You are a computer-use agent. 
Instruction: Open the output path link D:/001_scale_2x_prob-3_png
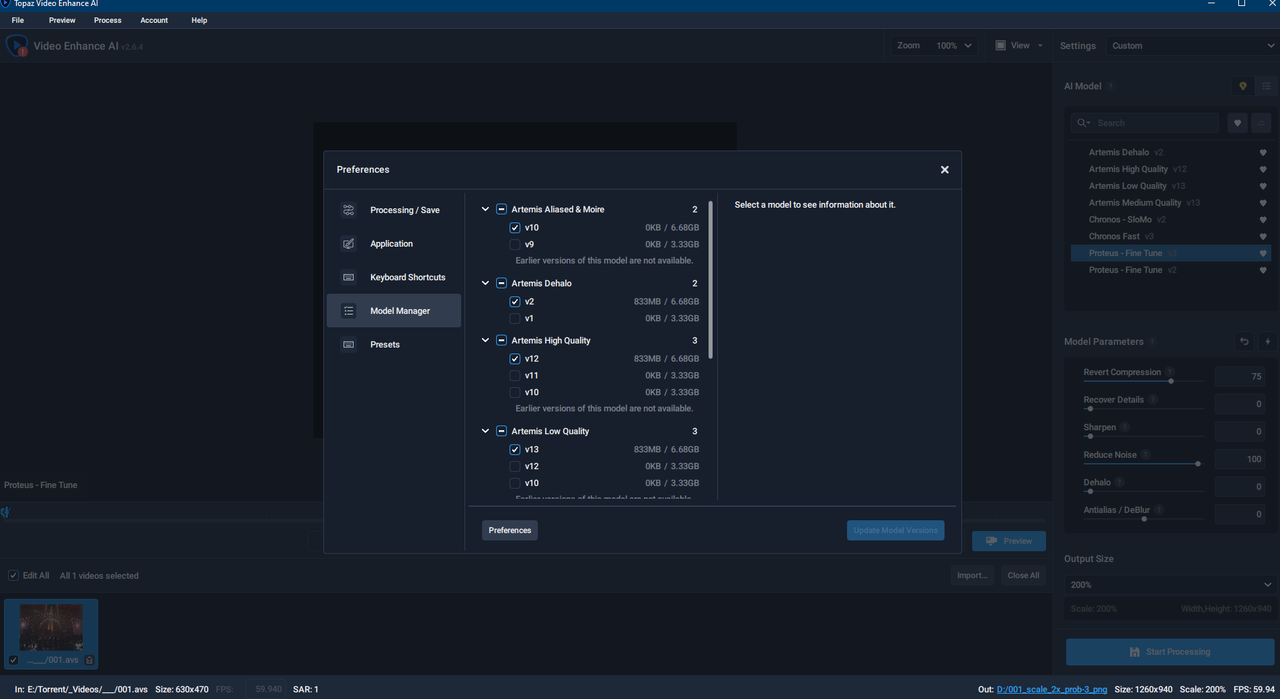pyautogui.click(x=1052, y=690)
